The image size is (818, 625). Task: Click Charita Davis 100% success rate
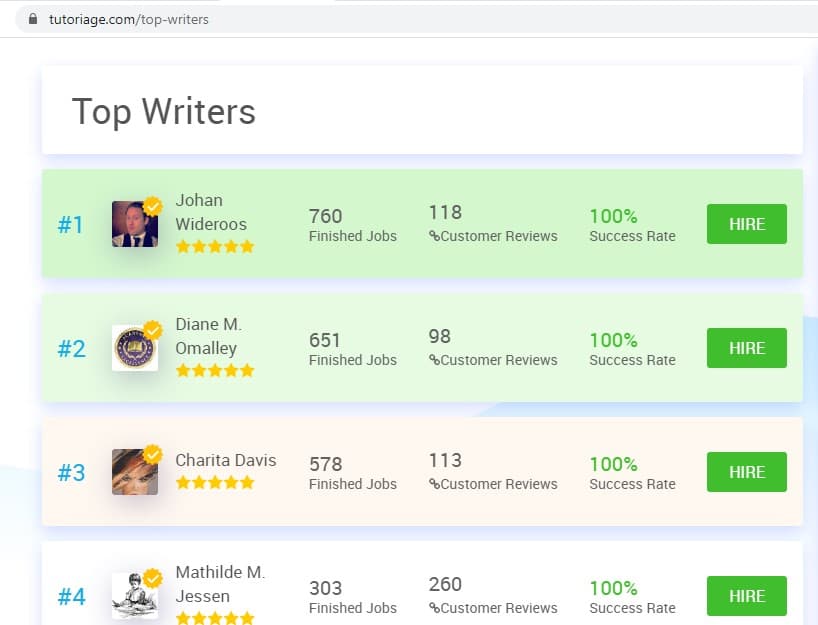[614, 464]
